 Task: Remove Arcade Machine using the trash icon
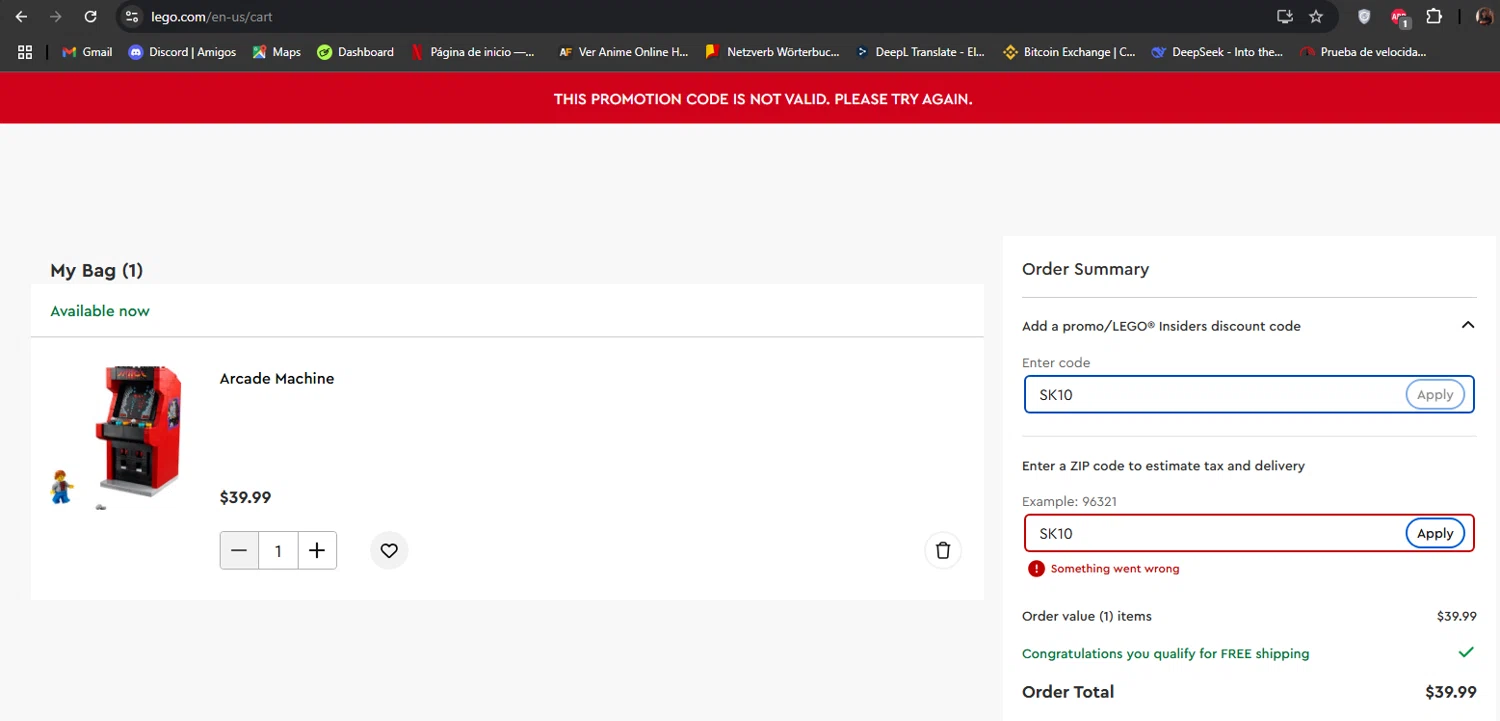[x=943, y=550]
